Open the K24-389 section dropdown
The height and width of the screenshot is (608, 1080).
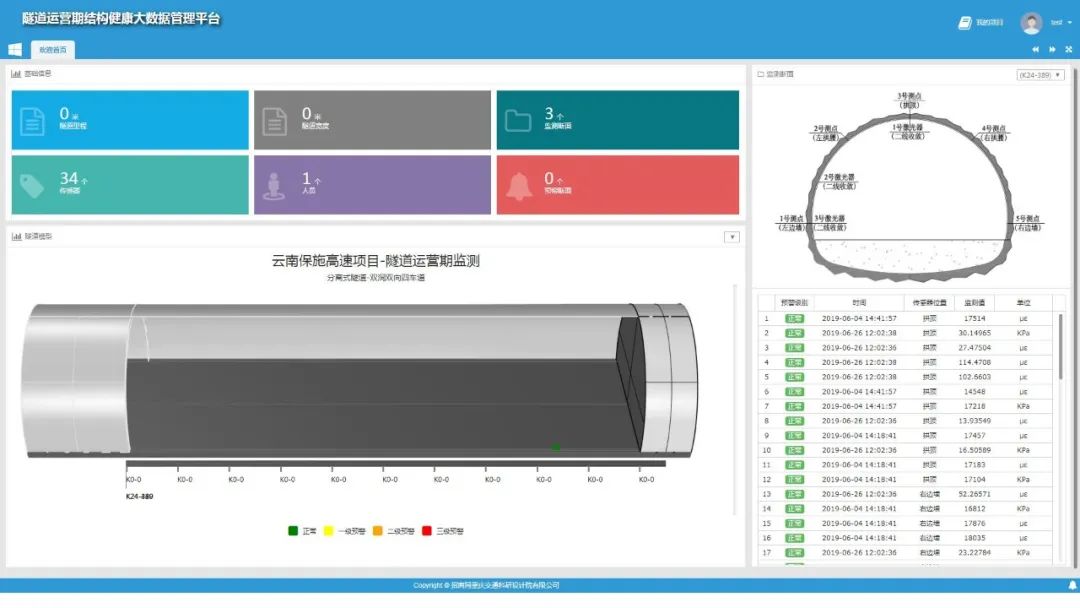[x=1040, y=75]
